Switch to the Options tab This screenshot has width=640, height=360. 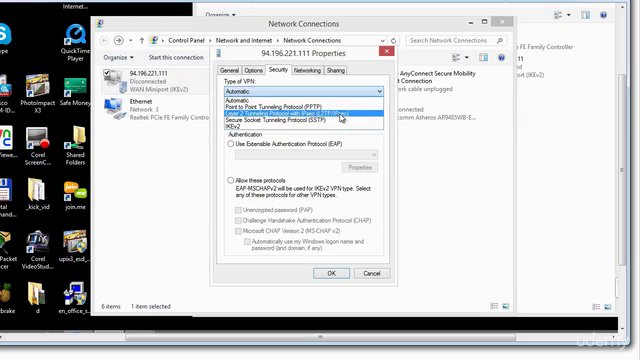[253, 70]
